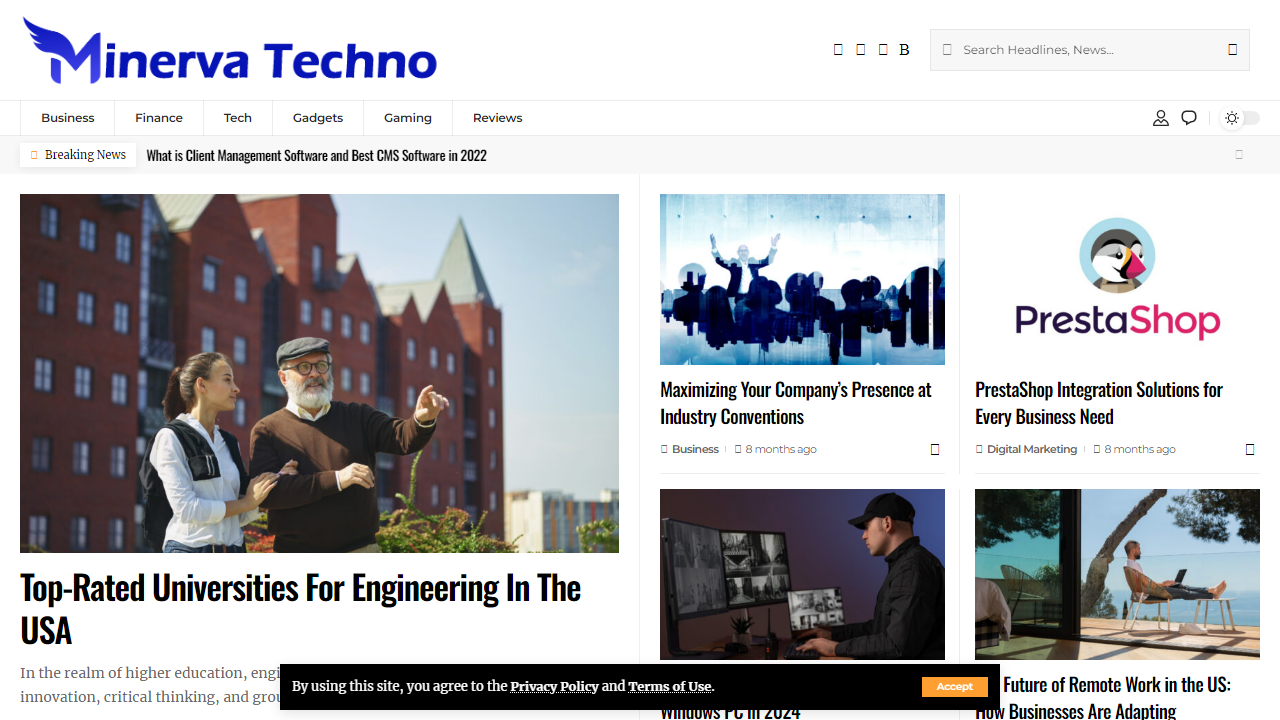
Task: Bookmark the PrestaShop Integration article
Action: (x=1249, y=450)
